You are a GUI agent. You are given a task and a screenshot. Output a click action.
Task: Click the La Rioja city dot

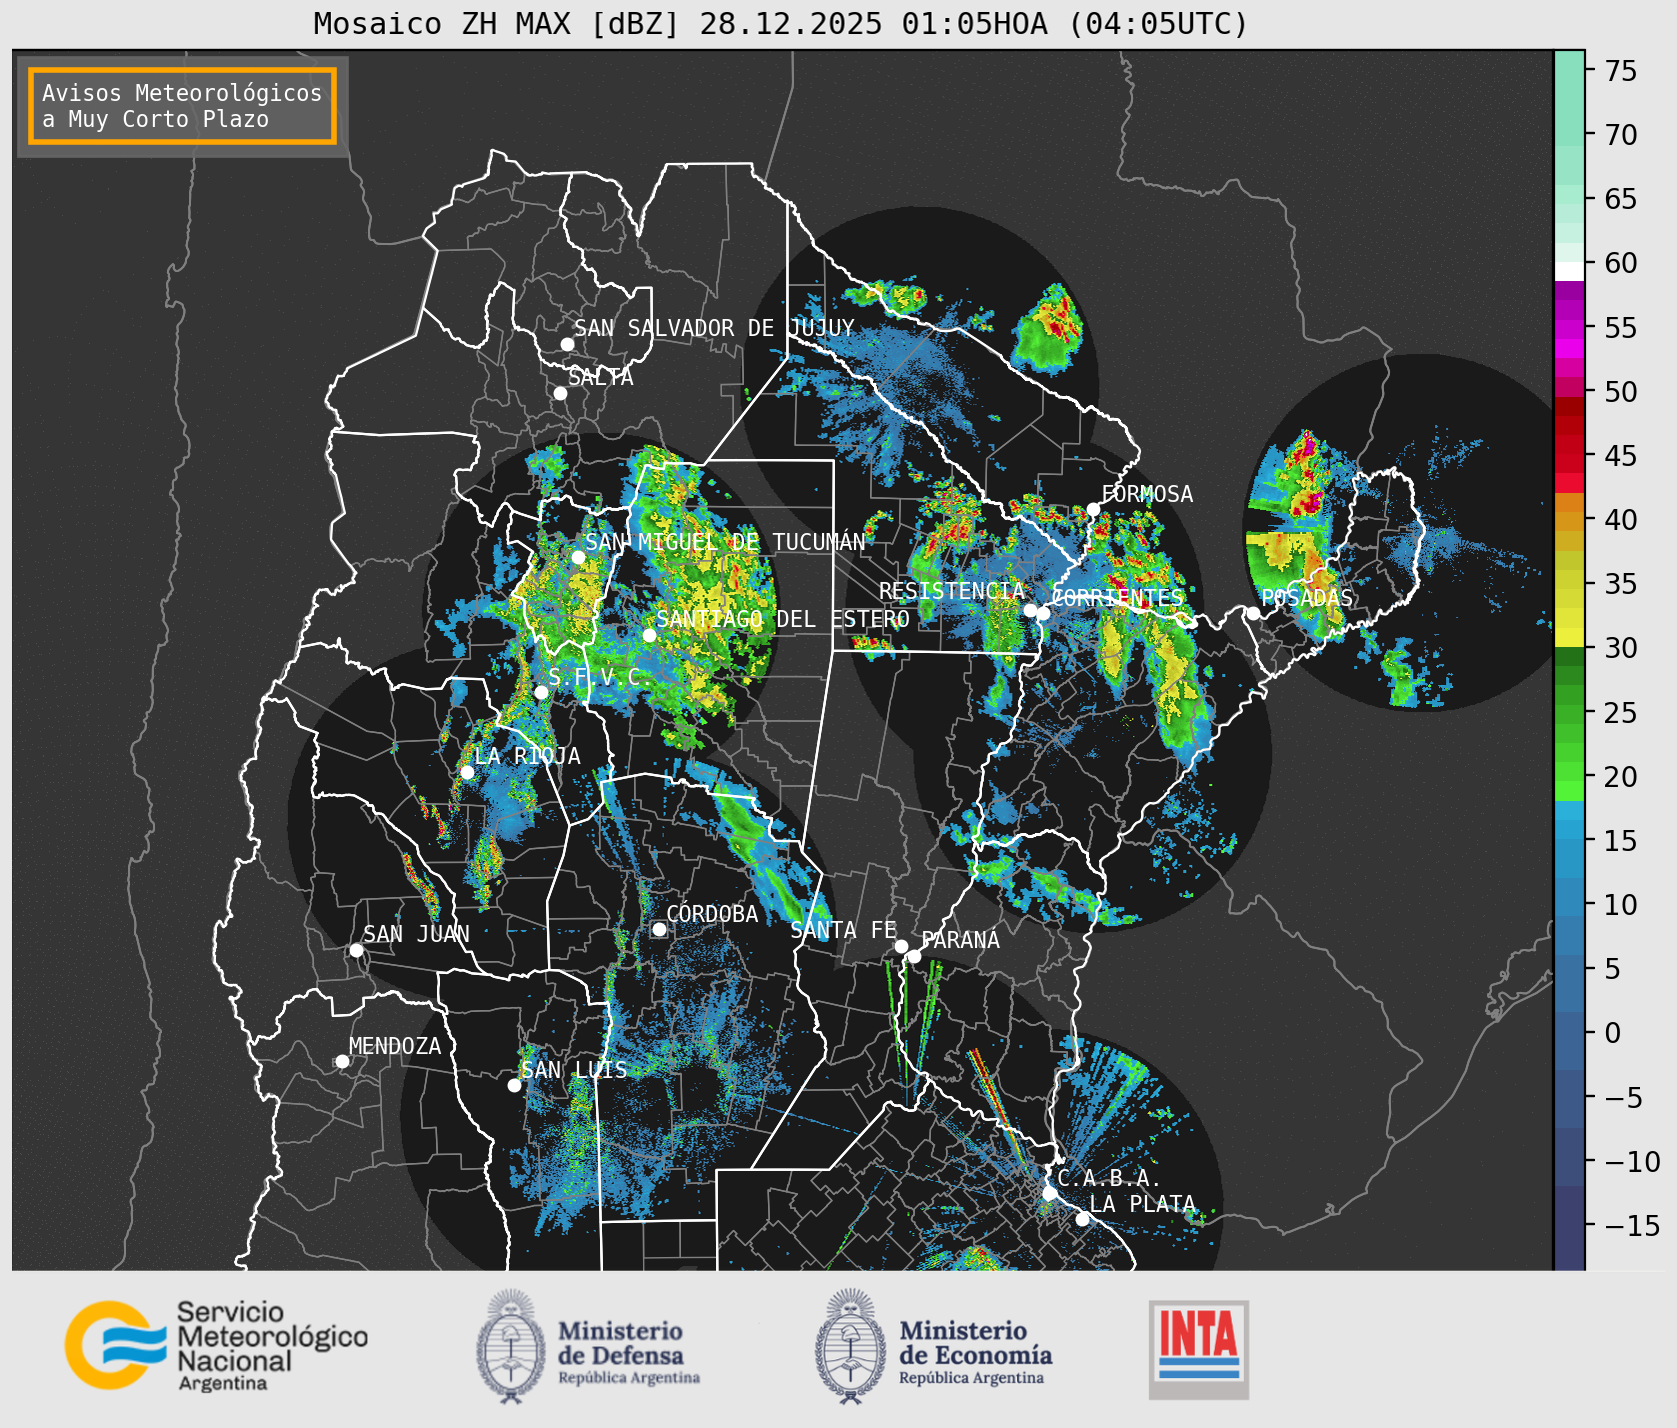[x=467, y=772]
